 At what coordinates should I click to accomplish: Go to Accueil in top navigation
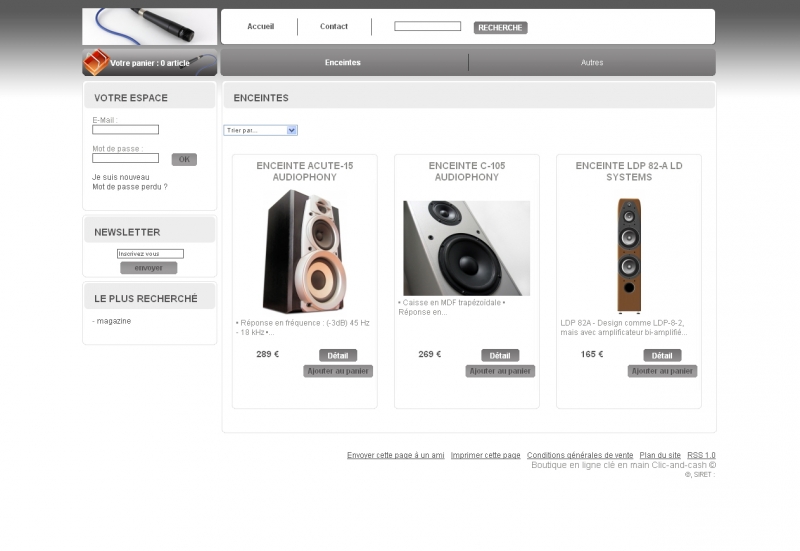click(x=260, y=27)
